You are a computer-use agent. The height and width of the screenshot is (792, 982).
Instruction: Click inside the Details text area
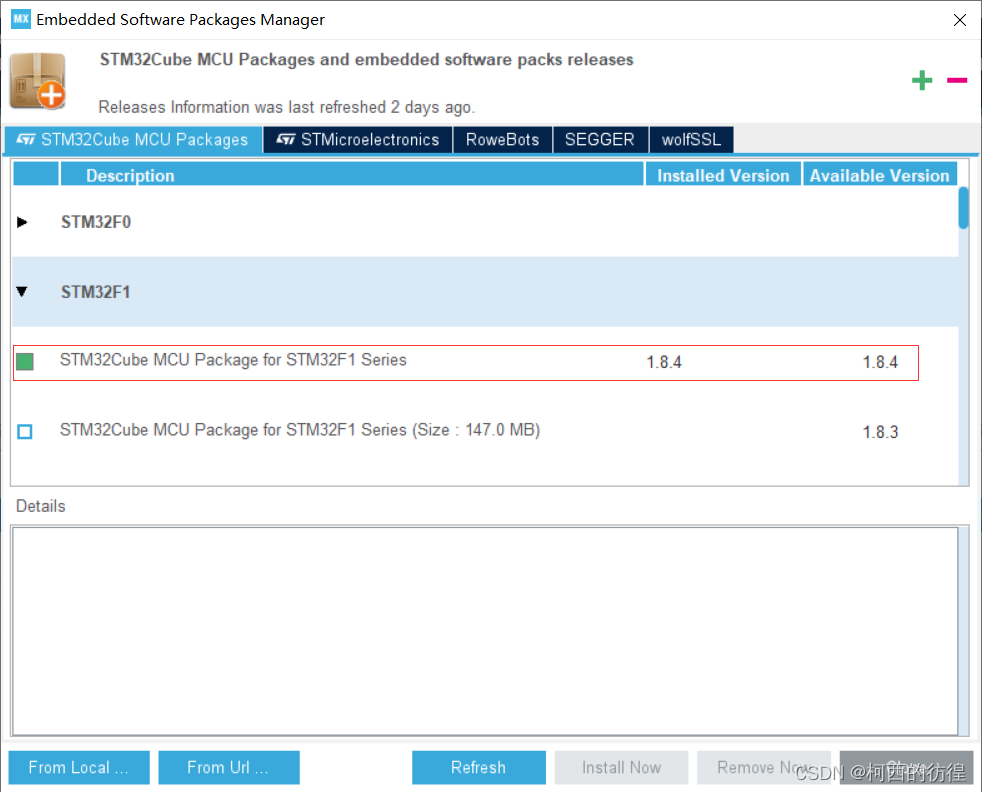(485, 631)
